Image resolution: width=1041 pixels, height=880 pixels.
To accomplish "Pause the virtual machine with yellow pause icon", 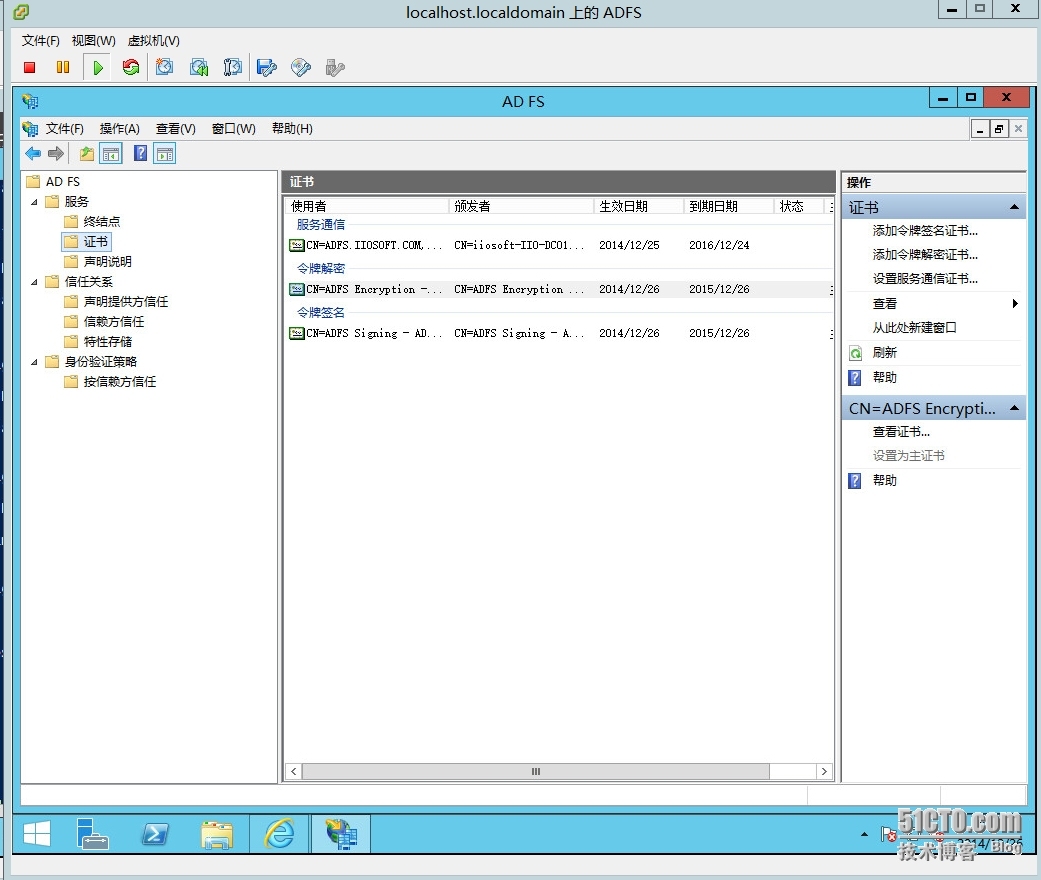I will tap(63, 67).
